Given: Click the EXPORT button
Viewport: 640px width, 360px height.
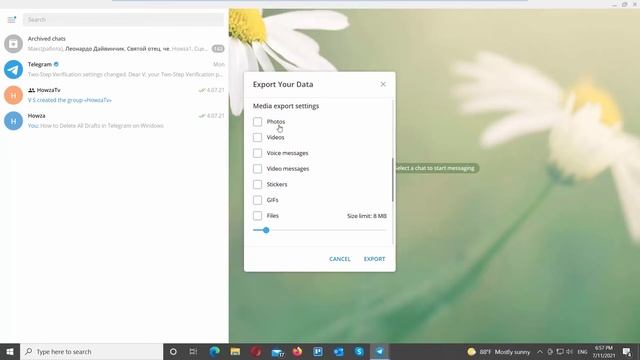Looking at the screenshot, I should [374, 259].
